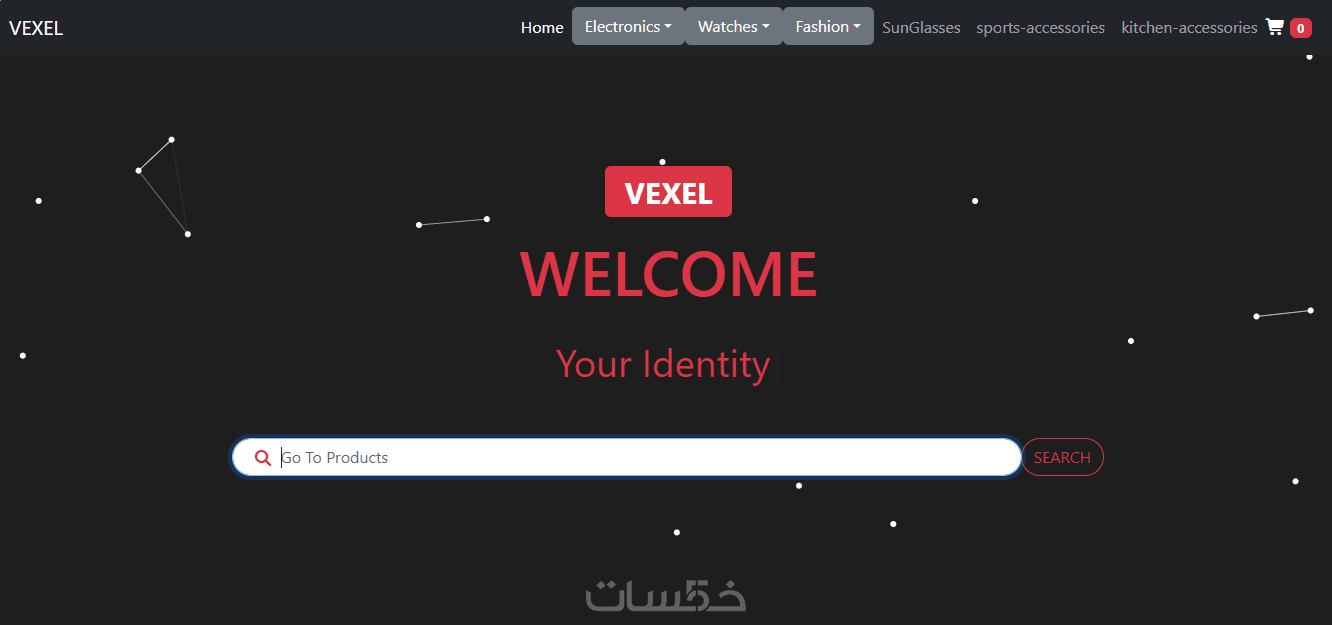
Task: Expand the Electronics dropdown
Action: pos(628,27)
